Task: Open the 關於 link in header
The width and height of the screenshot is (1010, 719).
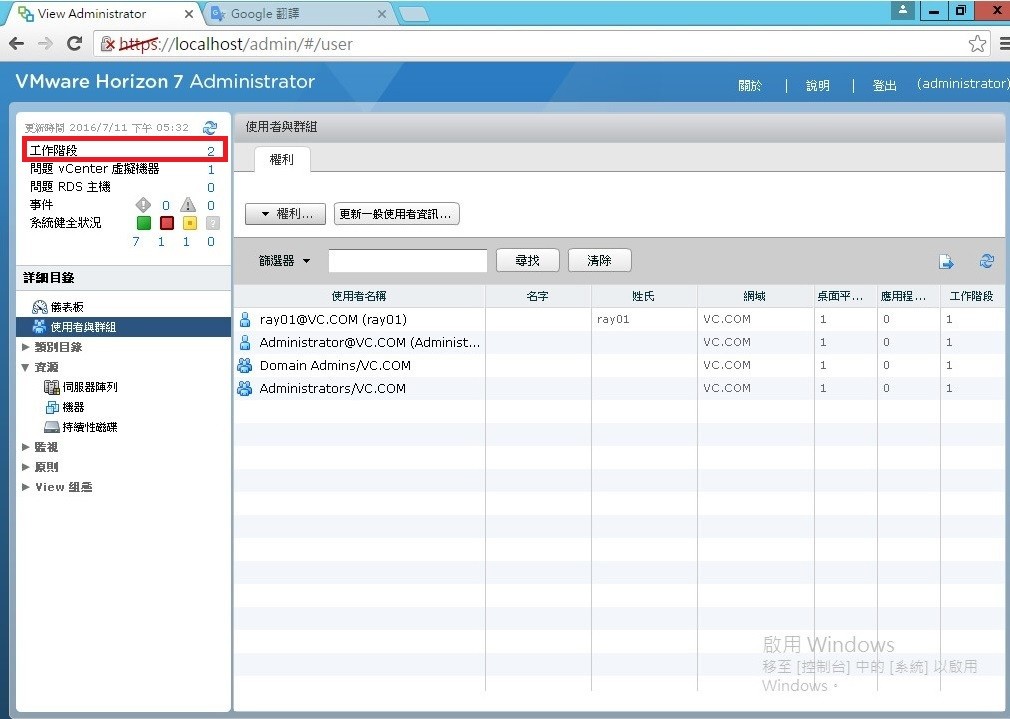Action: pyautogui.click(x=750, y=85)
